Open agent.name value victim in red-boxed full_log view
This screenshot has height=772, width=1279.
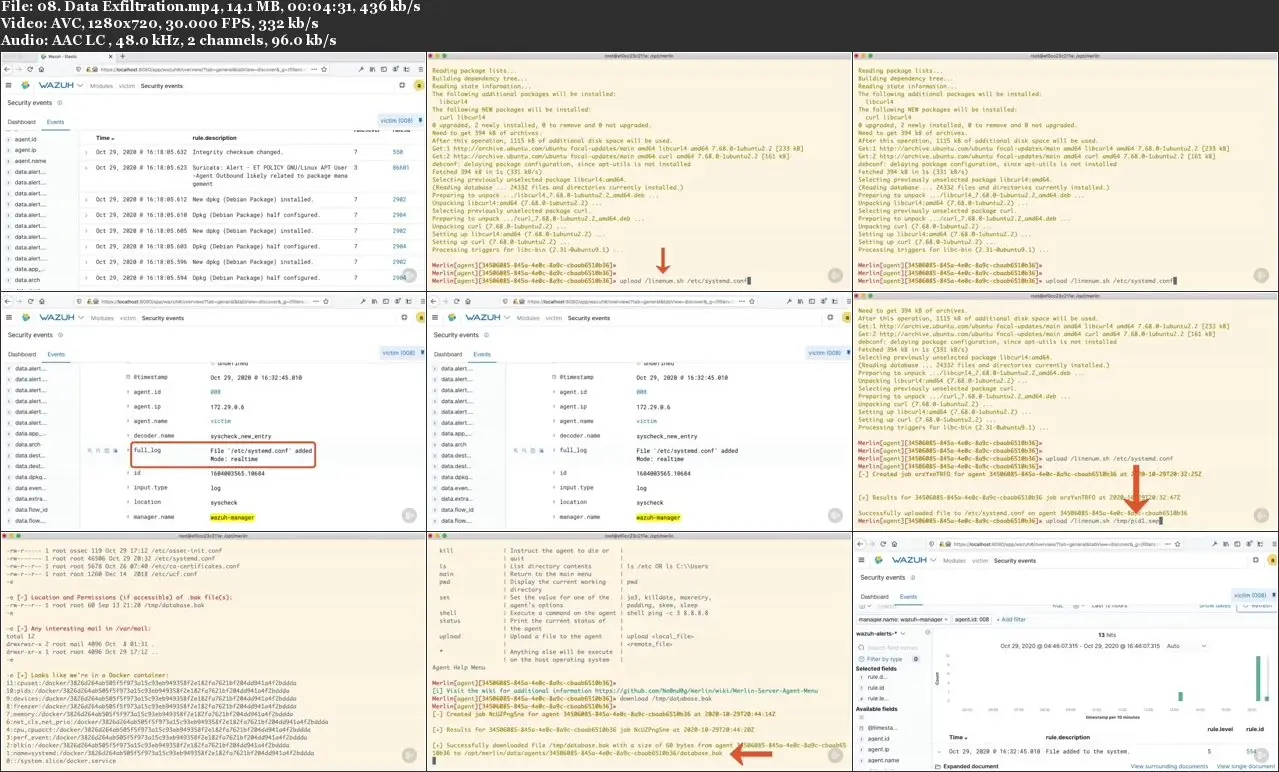tap(221, 421)
